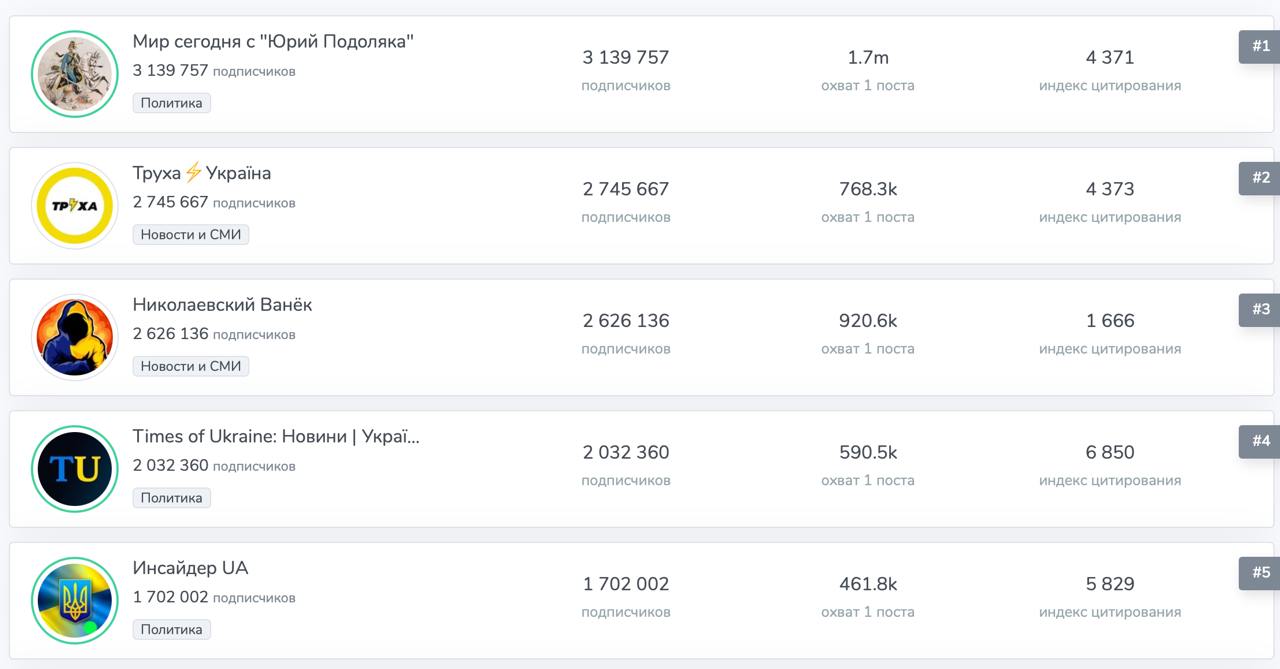Image resolution: width=1280 pixels, height=669 pixels.
Task: Click the #1 rank badge
Action: click(1260, 46)
